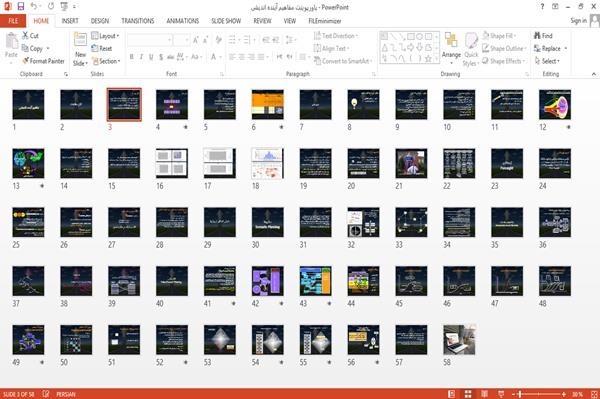
Task: Open Reading View from status bar
Action: (x=484, y=394)
